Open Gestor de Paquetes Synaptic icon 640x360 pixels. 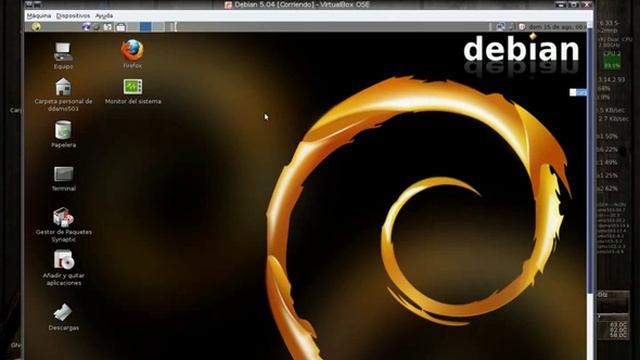click(x=63, y=217)
